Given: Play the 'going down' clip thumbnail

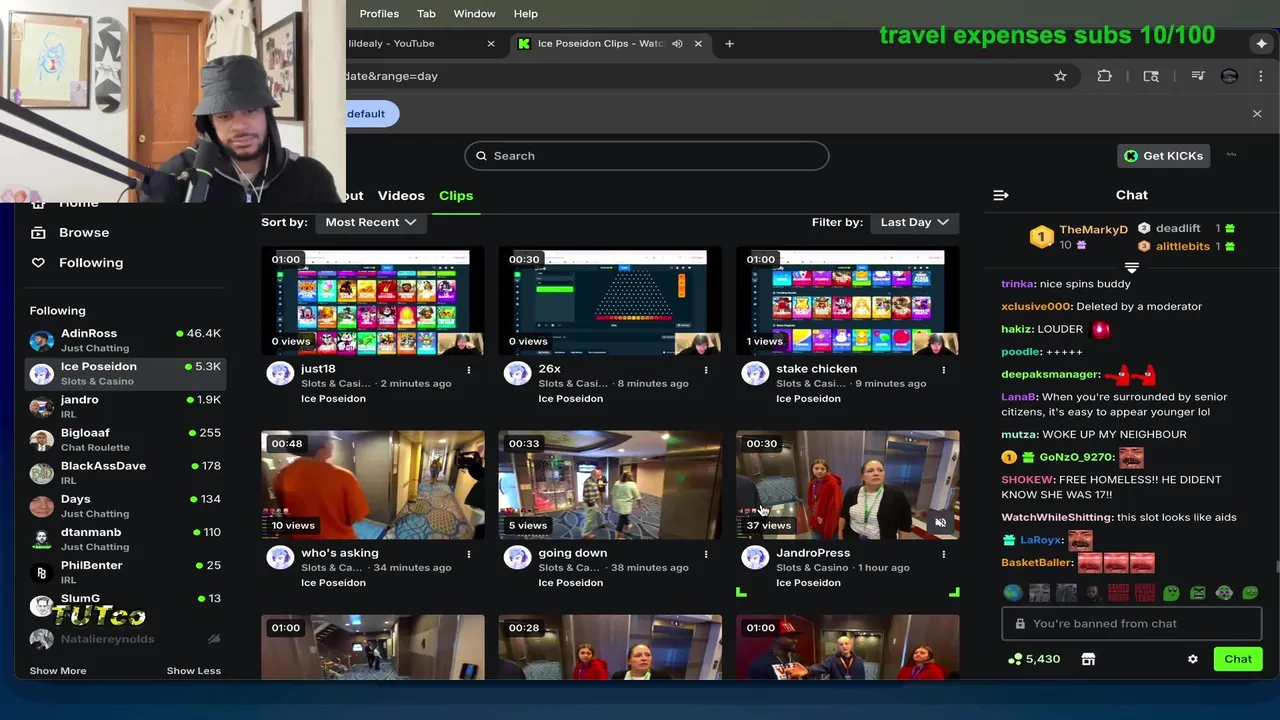Looking at the screenshot, I should tap(610, 485).
